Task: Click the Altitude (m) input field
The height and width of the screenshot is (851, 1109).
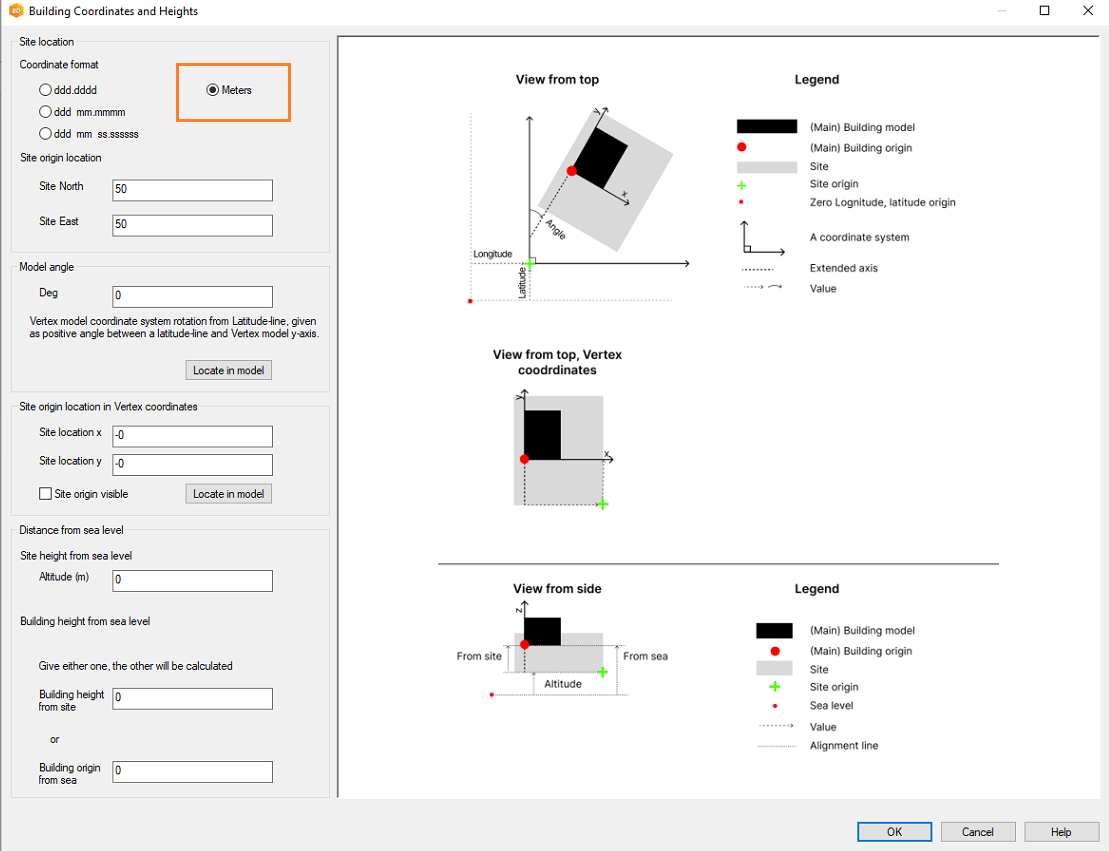Action: pos(192,580)
